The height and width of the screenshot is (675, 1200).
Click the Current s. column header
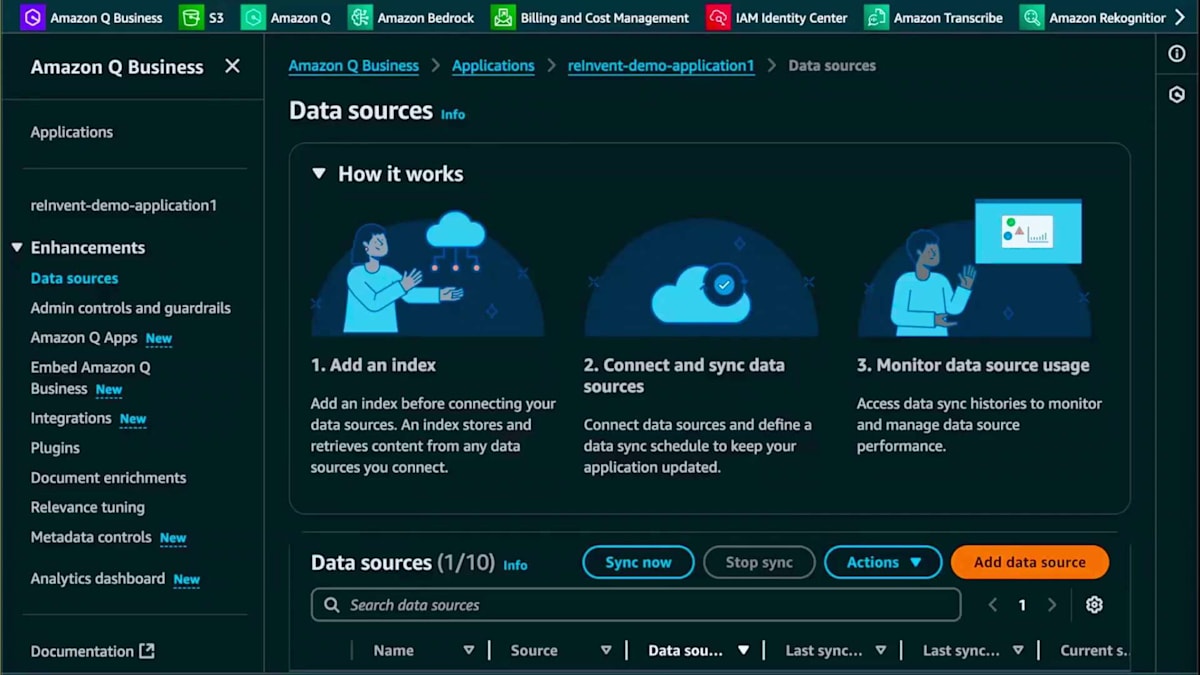pyautogui.click(x=1094, y=650)
